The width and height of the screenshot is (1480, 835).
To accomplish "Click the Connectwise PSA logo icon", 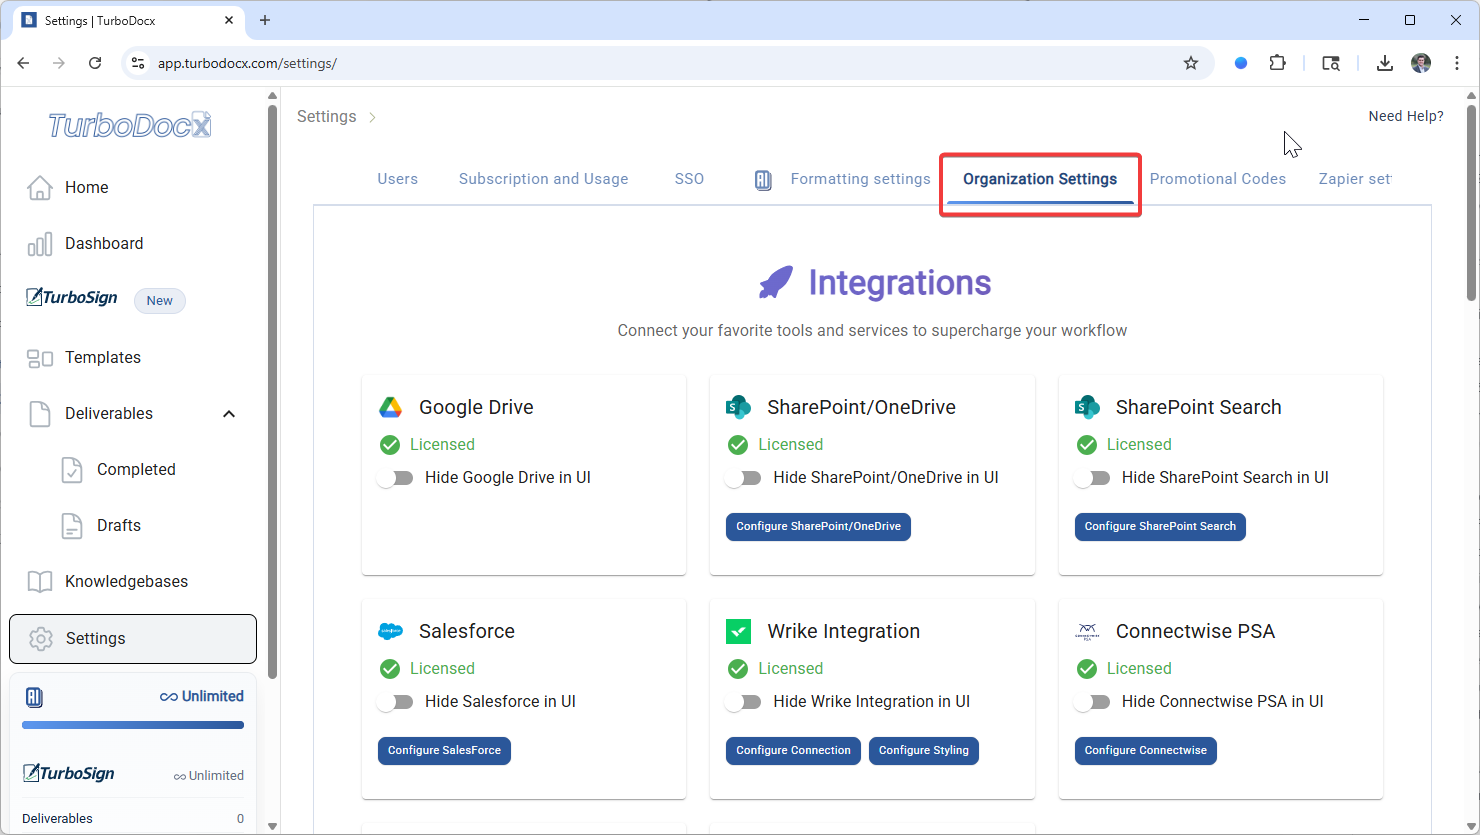I will click(1087, 631).
